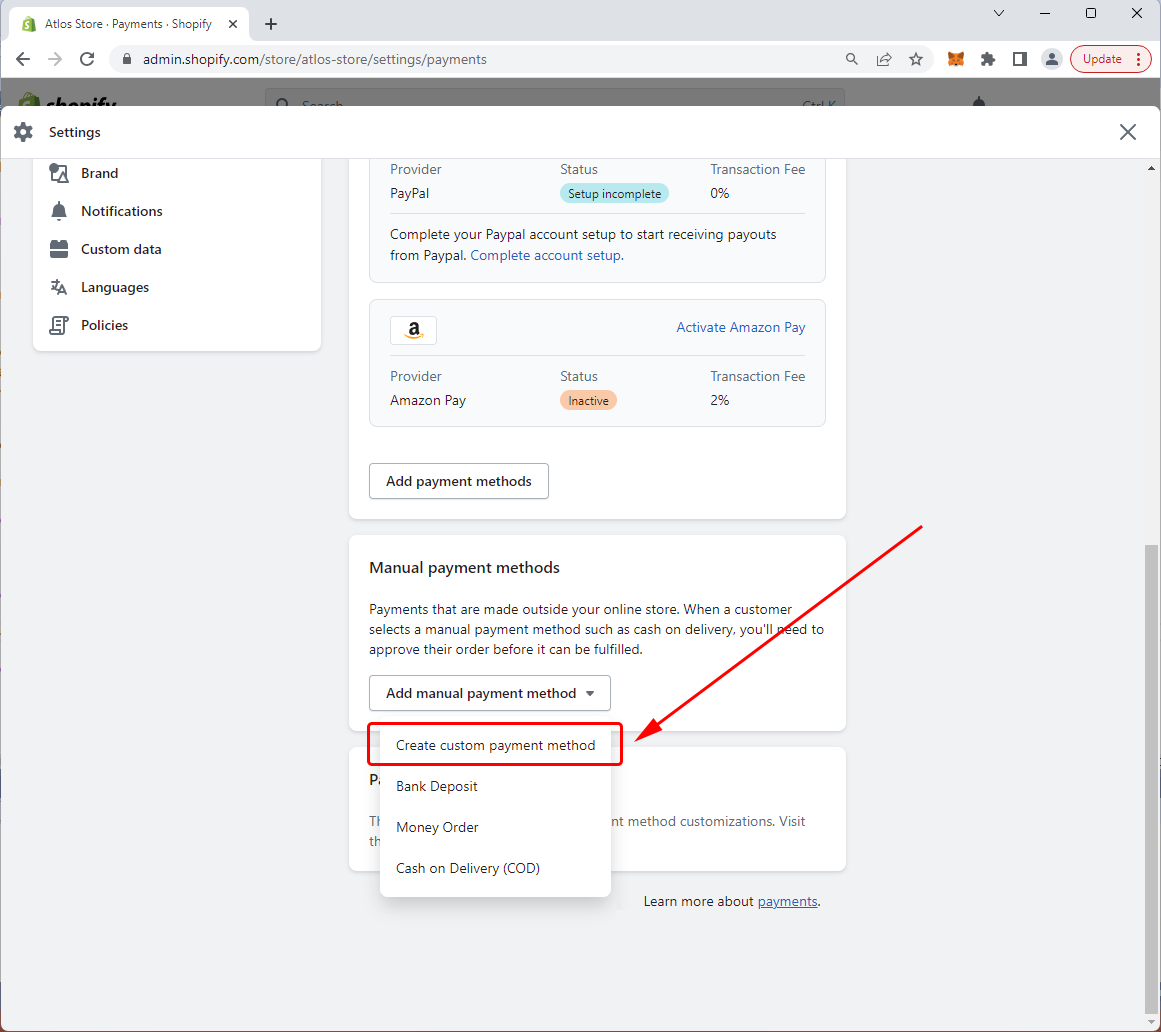The image size is (1161, 1032).
Task: Click the Settings gear icon
Action: (x=23, y=132)
